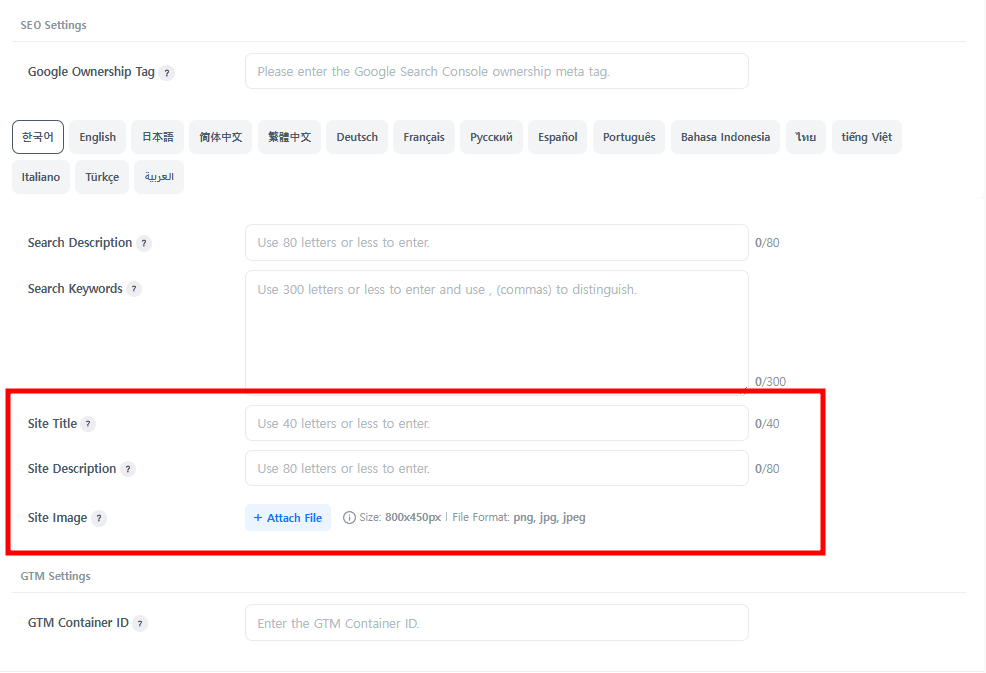Viewport: 986px width, 673px height.
Task: Select the Türkçe language tab
Action: point(102,177)
